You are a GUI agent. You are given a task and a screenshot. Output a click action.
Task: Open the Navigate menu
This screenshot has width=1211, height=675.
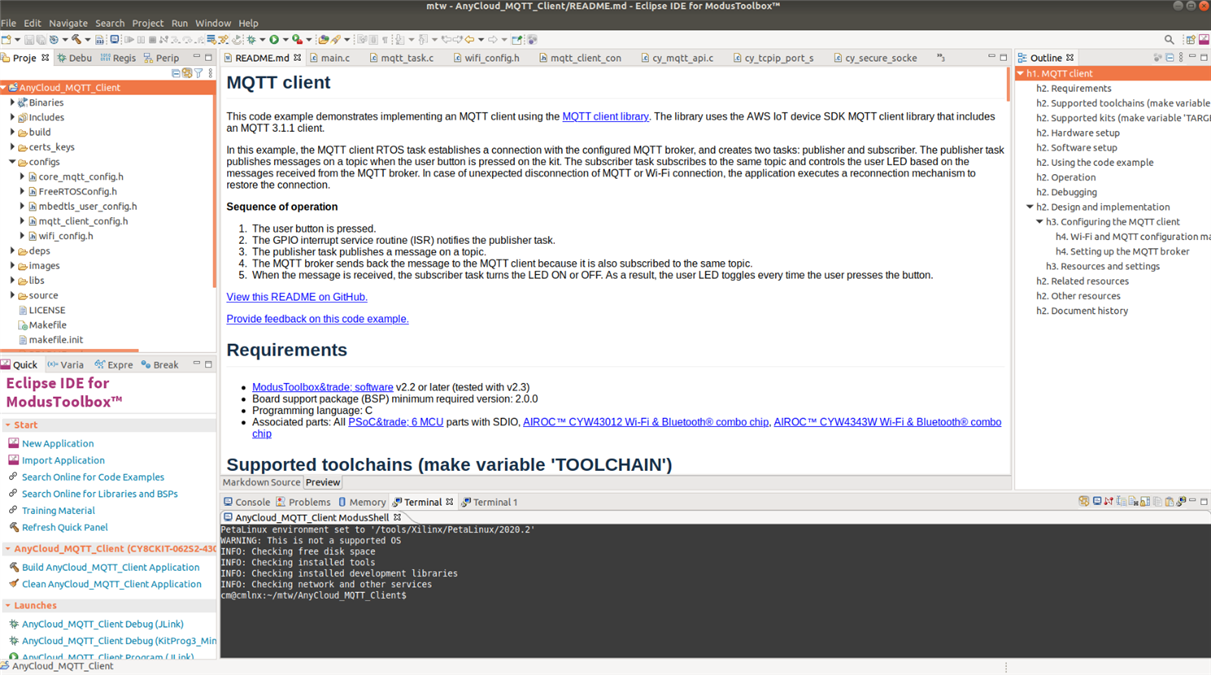(x=68, y=23)
